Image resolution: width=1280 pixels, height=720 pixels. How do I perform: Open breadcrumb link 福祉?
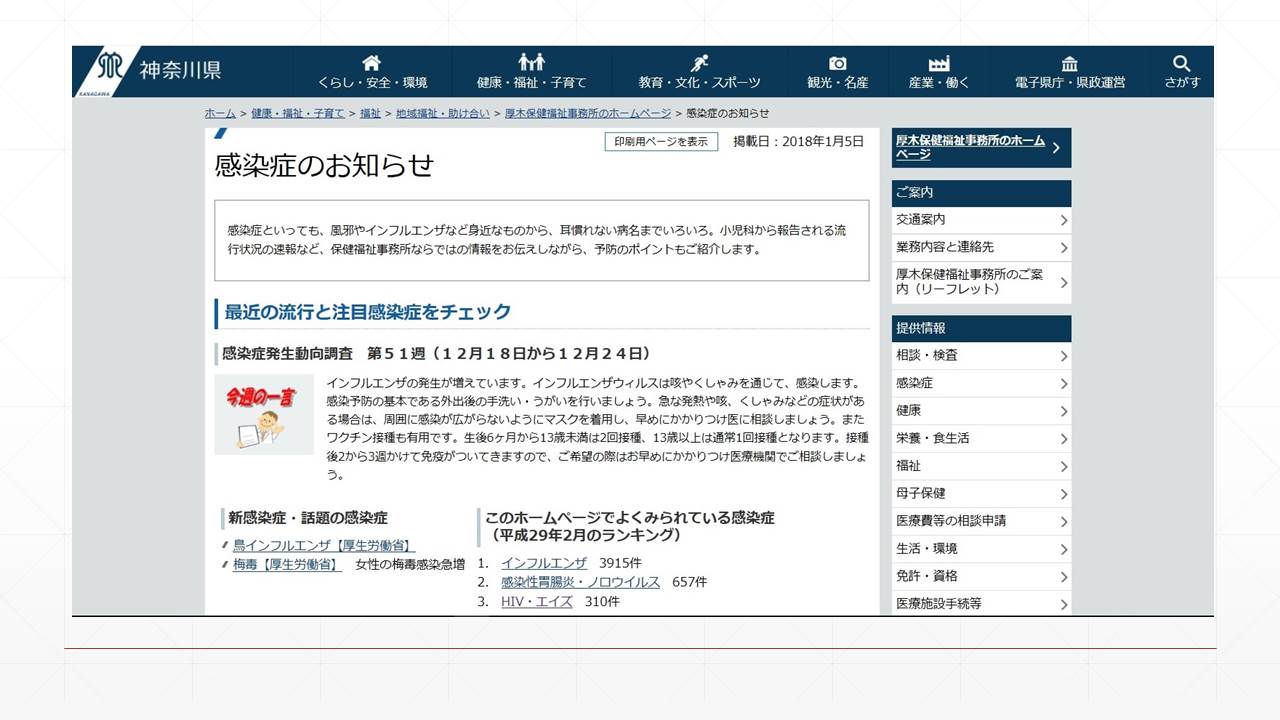pyautogui.click(x=370, y=114)
